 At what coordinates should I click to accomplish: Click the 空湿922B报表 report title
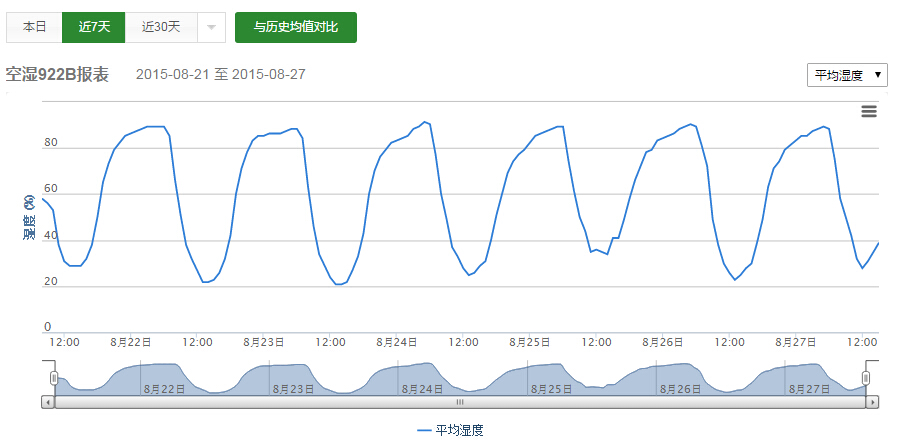[x=57, y=75]
